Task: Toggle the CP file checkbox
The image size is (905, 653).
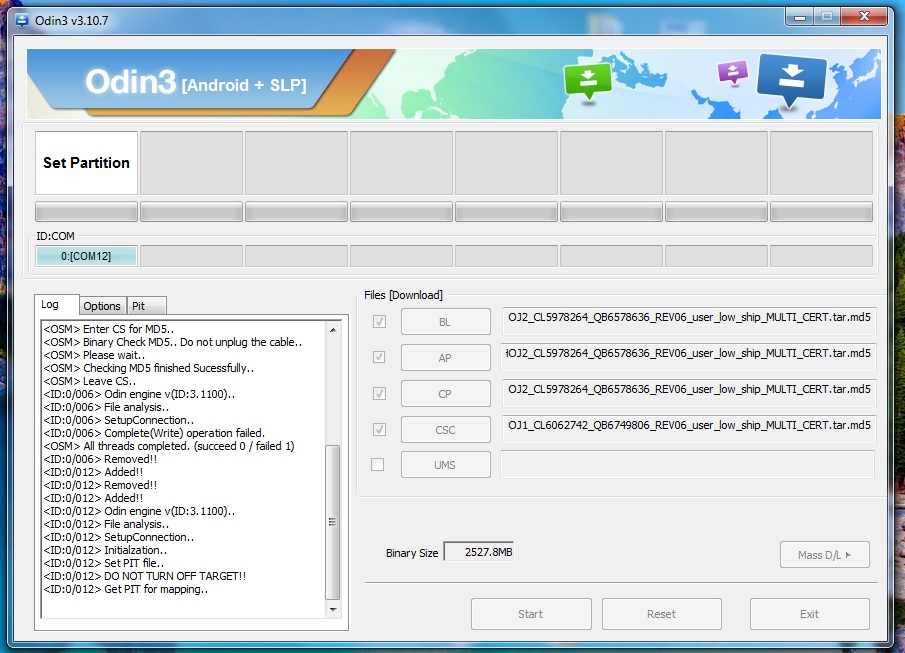Action: [x=379, y=393]
